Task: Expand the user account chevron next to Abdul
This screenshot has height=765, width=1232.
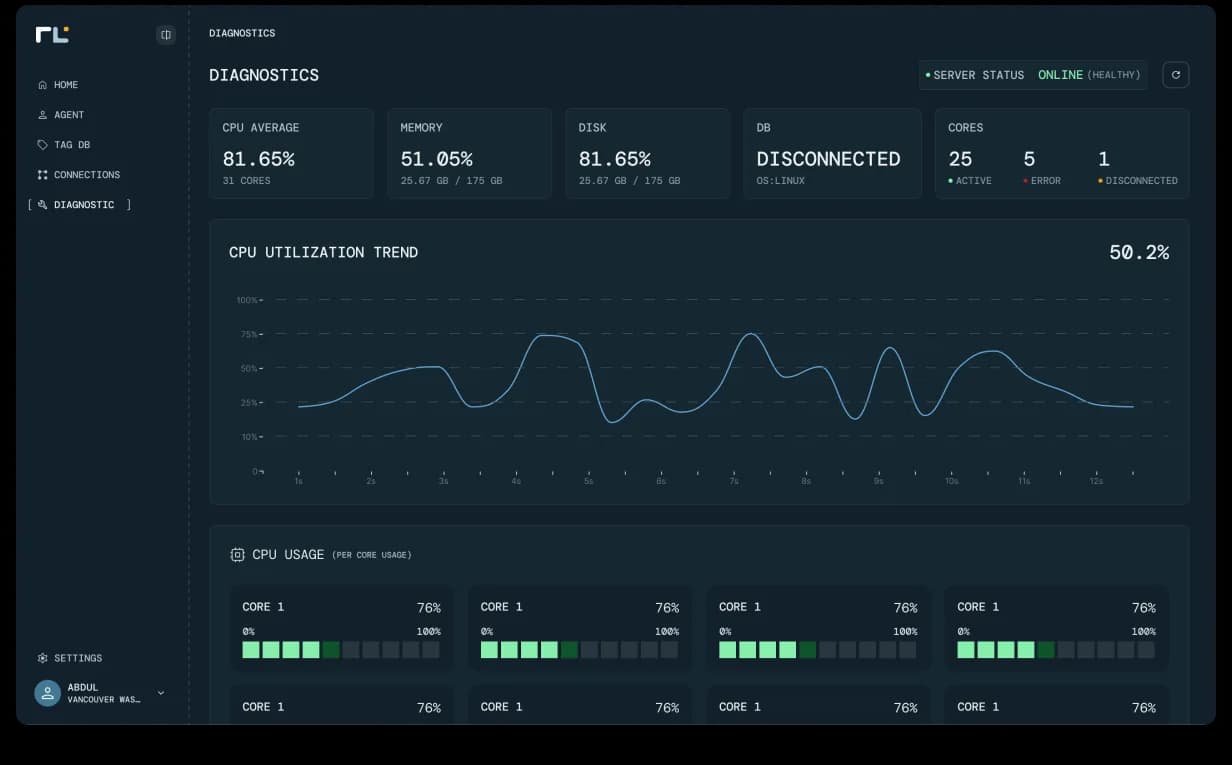Action: (x=161, y=693)
